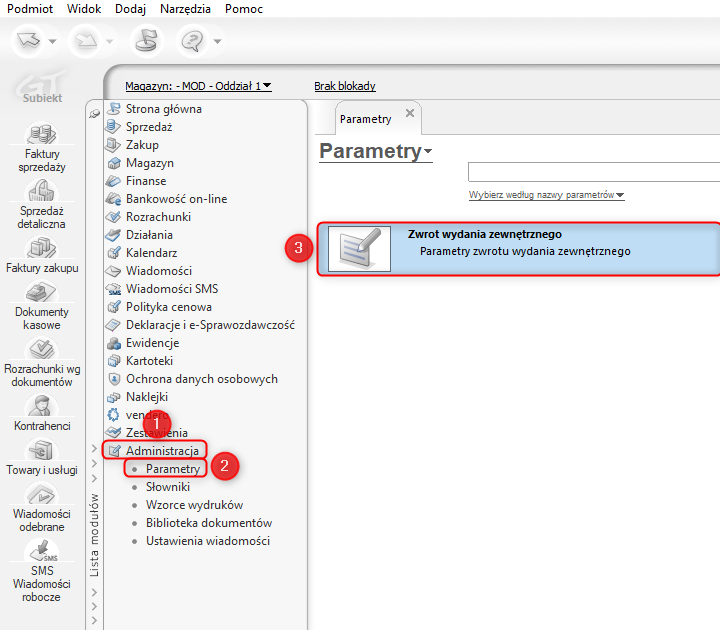
Task: Open Rozrachunki wg dokumentów shortcut icon
Action: point(42,349)
